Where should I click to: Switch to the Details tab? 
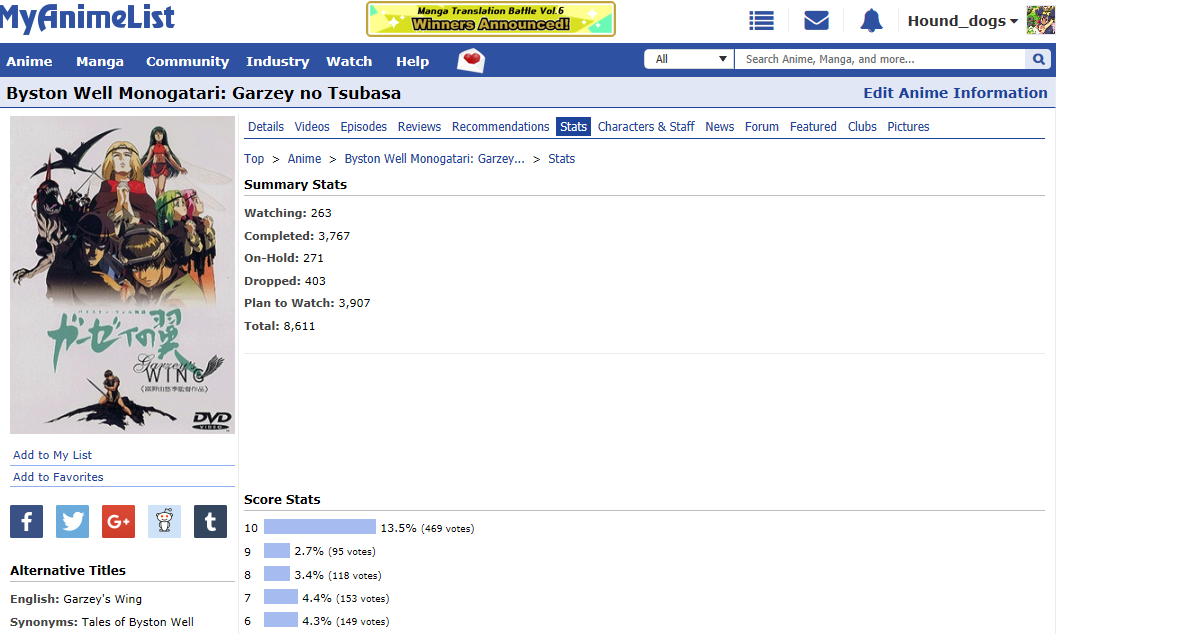pos(266,127)
